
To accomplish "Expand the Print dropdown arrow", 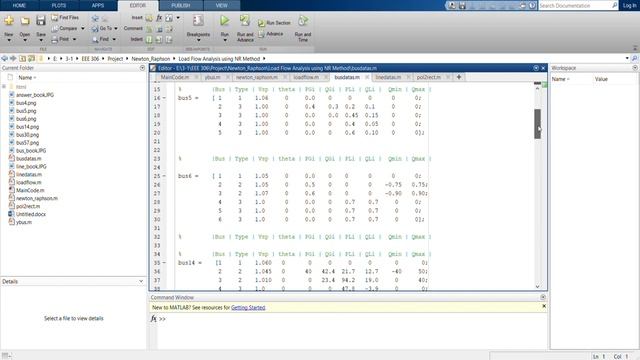I will tap(74, 40).
